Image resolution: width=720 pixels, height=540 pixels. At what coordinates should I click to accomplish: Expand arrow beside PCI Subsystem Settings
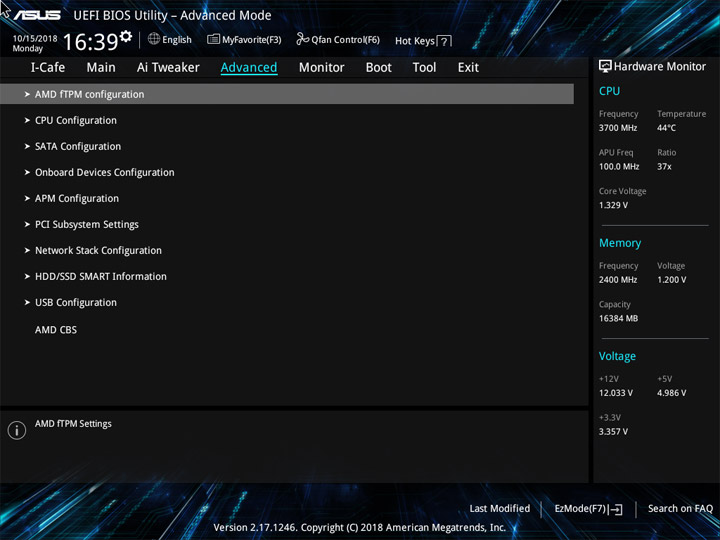tap(27, 225)
